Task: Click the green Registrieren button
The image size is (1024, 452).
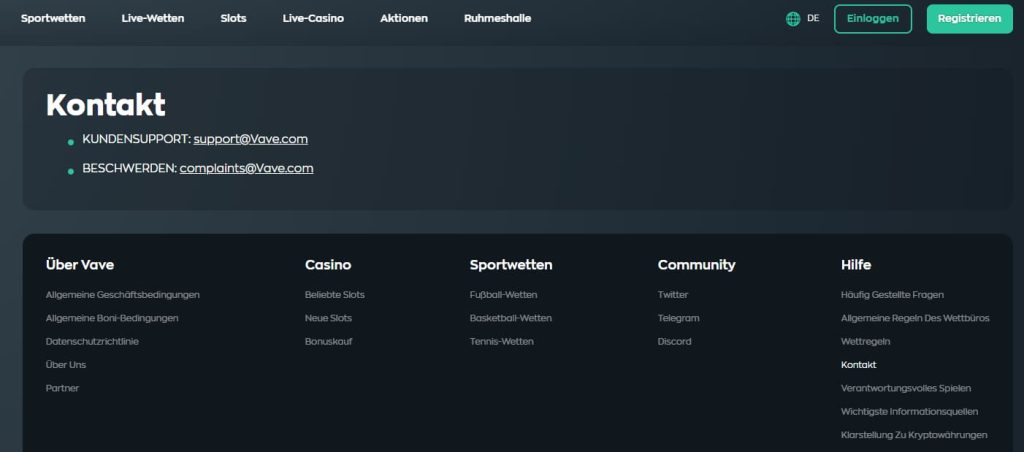Action: tap(969, 19)
